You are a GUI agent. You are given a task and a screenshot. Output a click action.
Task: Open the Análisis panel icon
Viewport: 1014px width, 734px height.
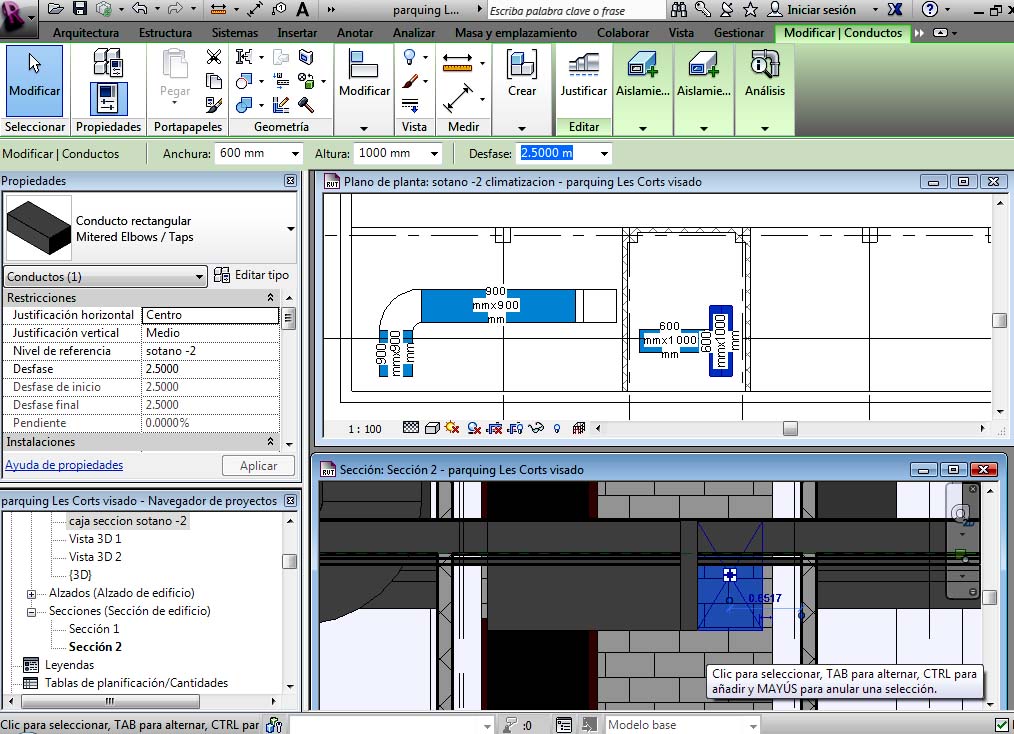(764, 76)
